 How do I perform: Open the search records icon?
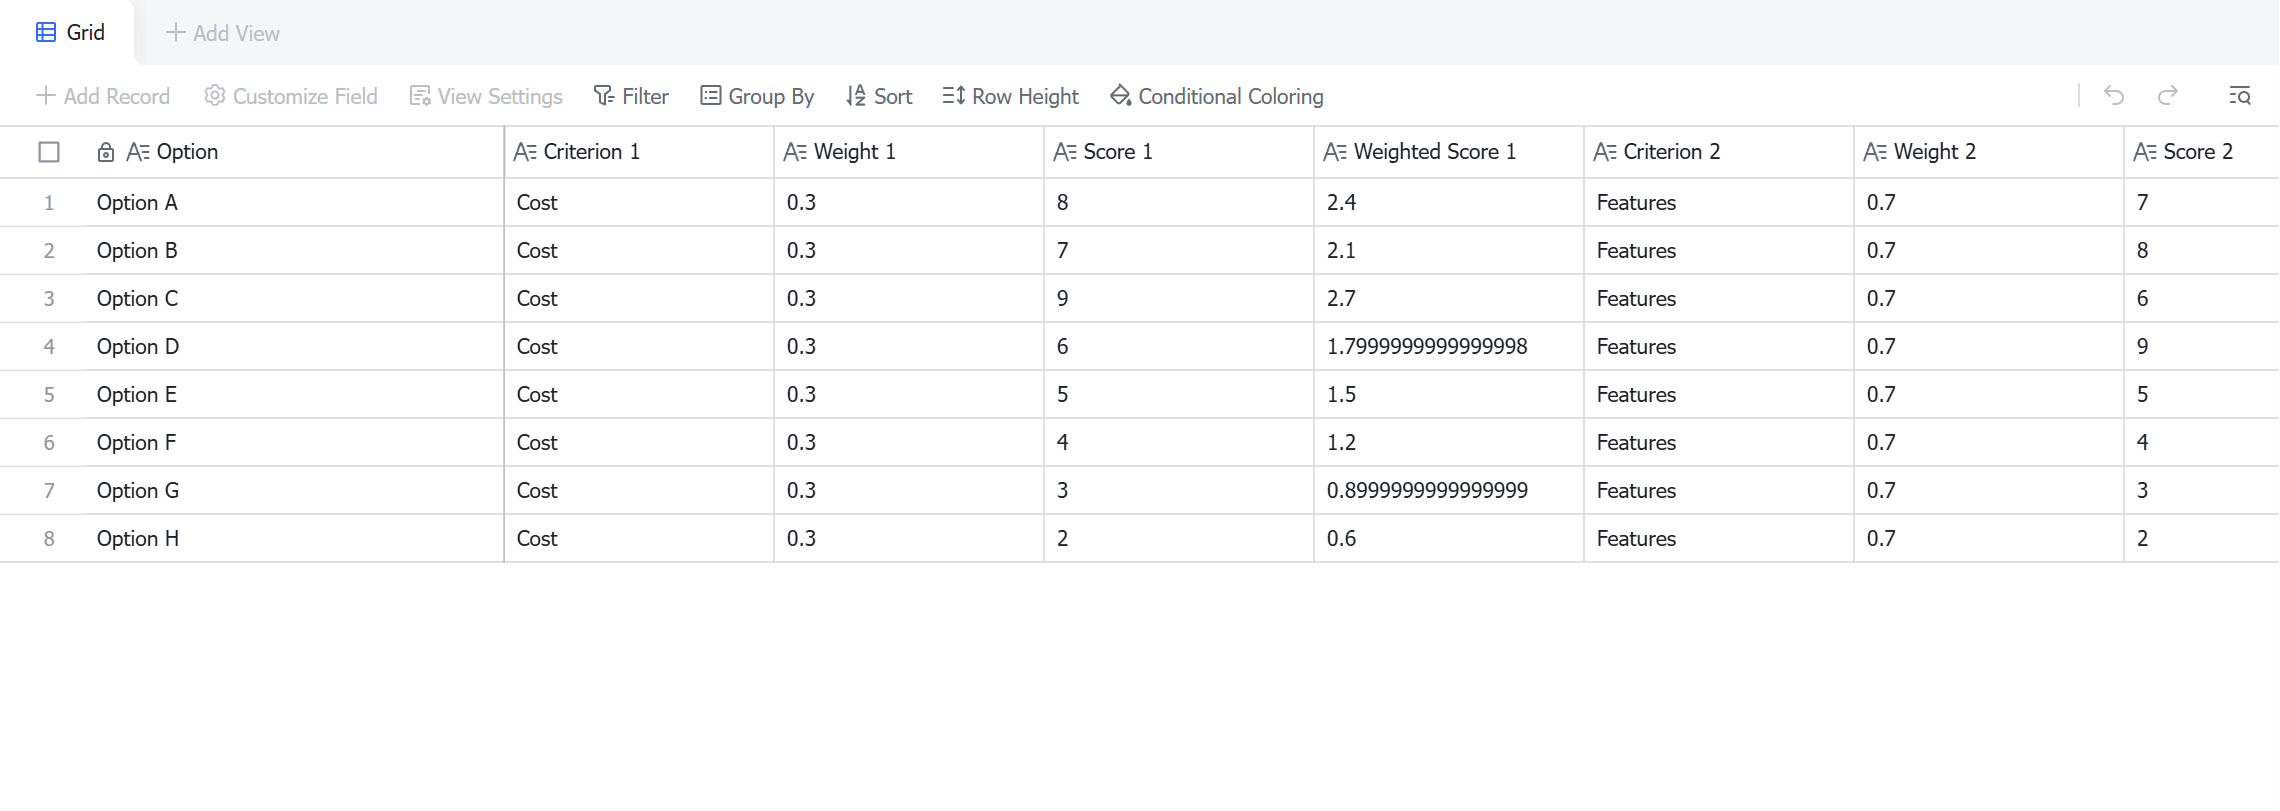tap(2240, 95)
